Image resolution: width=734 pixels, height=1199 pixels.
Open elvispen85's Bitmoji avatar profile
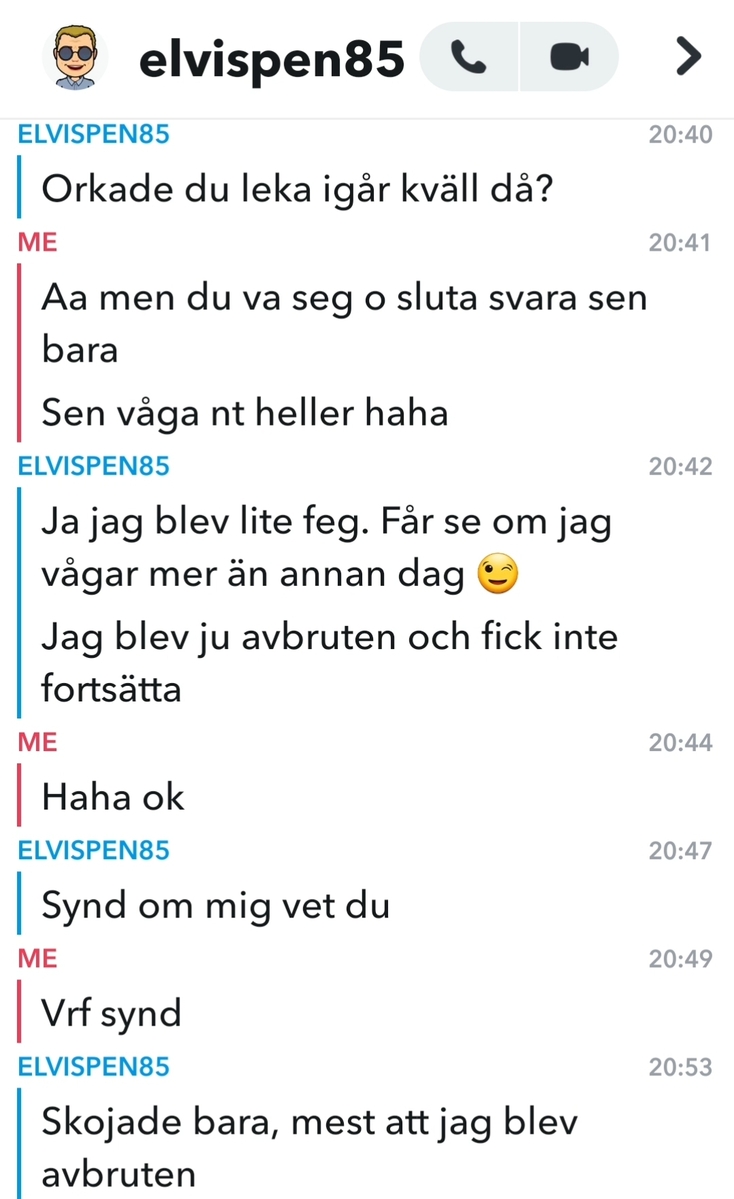75,57
